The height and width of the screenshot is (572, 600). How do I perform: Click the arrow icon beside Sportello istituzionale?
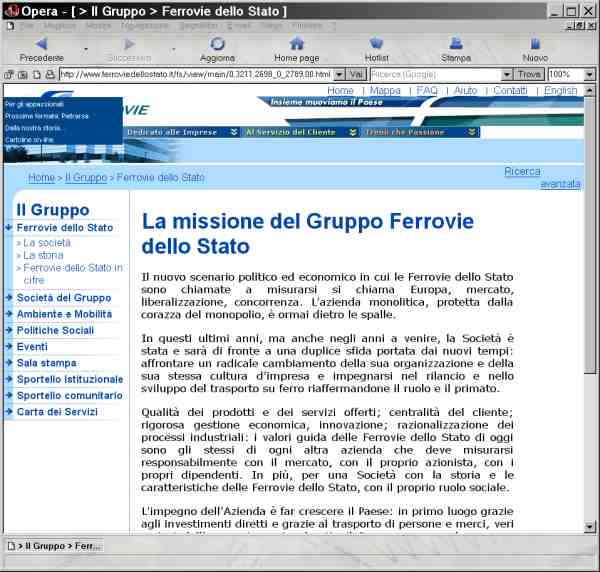[9, 379]
